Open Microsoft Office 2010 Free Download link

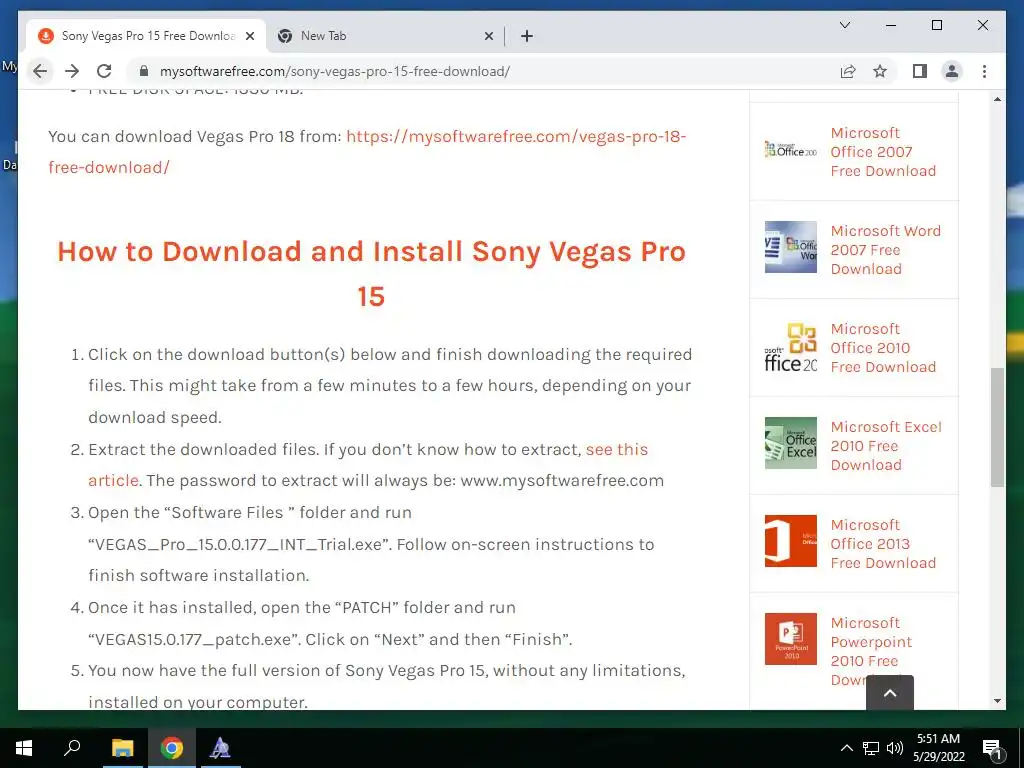tap(883, 347)
